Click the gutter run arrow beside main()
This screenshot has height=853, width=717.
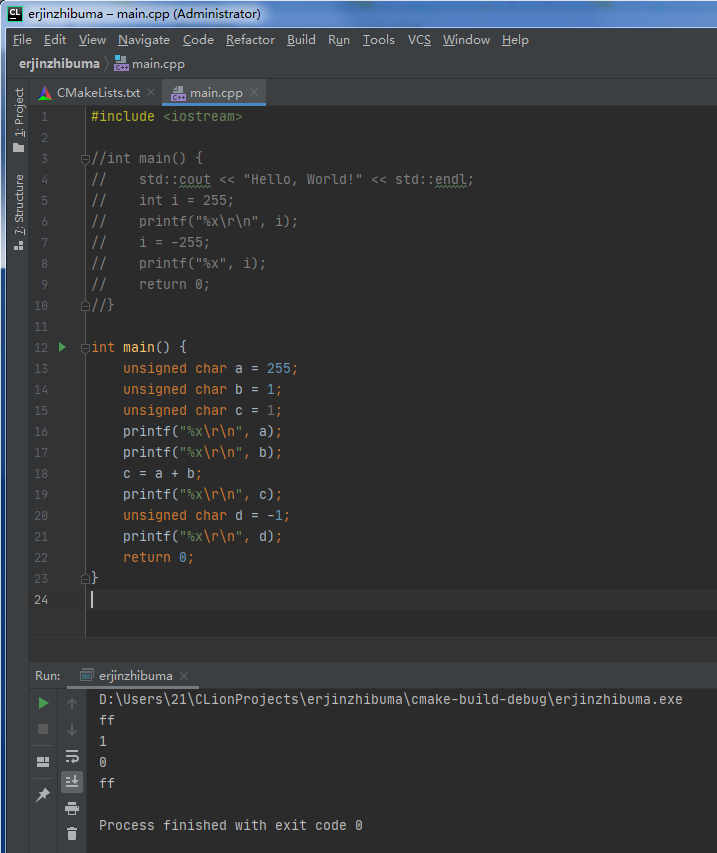click(62, 347)
